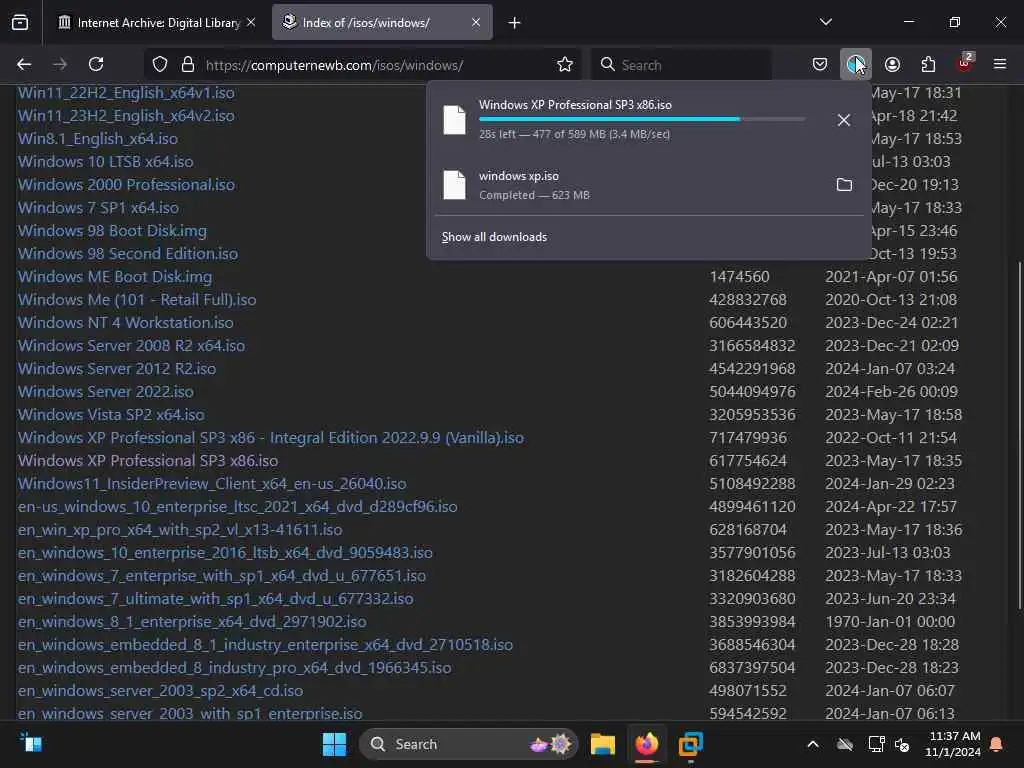Open the Windows Start menu

click(334, 744)
